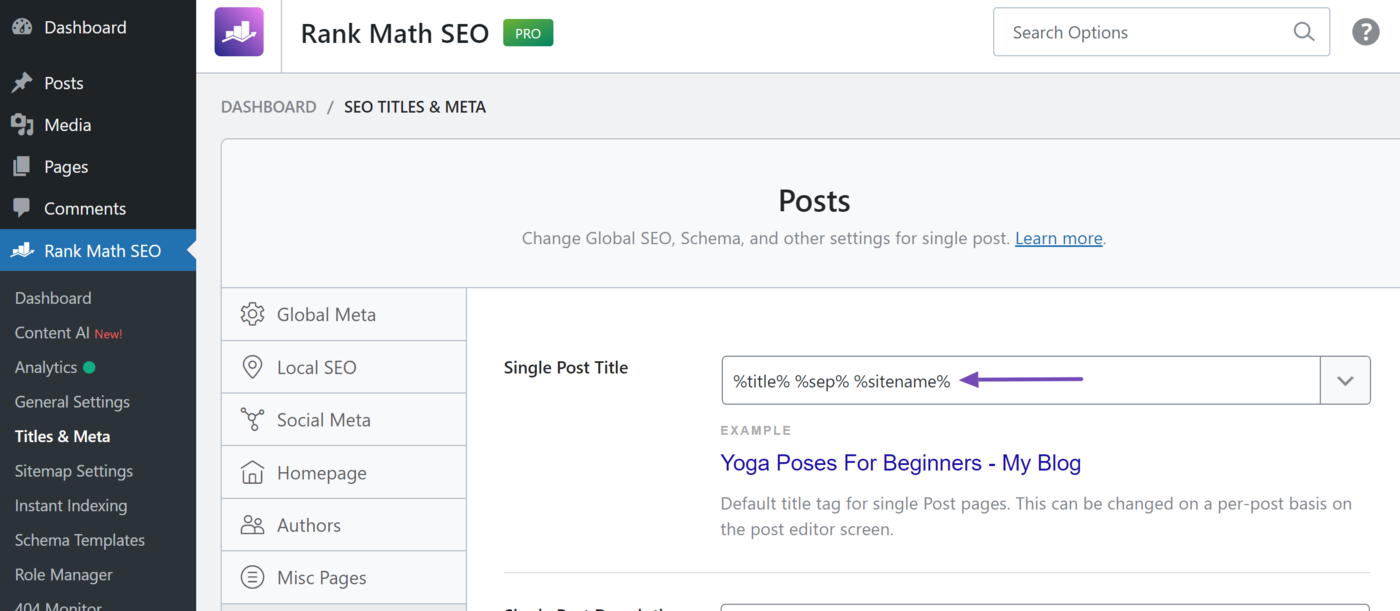This screenshot has height=611, width=1400.
Task: Open General Settings submenu link
Action: click(72, 402)
